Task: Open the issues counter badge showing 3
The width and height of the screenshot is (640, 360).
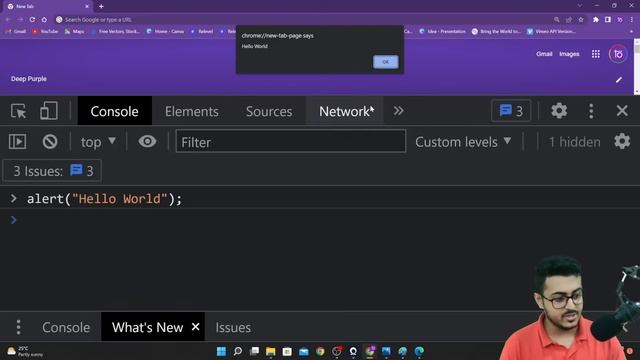Action: point(511,111)
